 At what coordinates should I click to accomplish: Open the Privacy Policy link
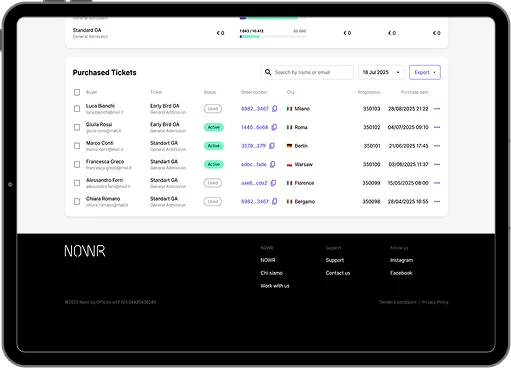(x=435, y=302)
